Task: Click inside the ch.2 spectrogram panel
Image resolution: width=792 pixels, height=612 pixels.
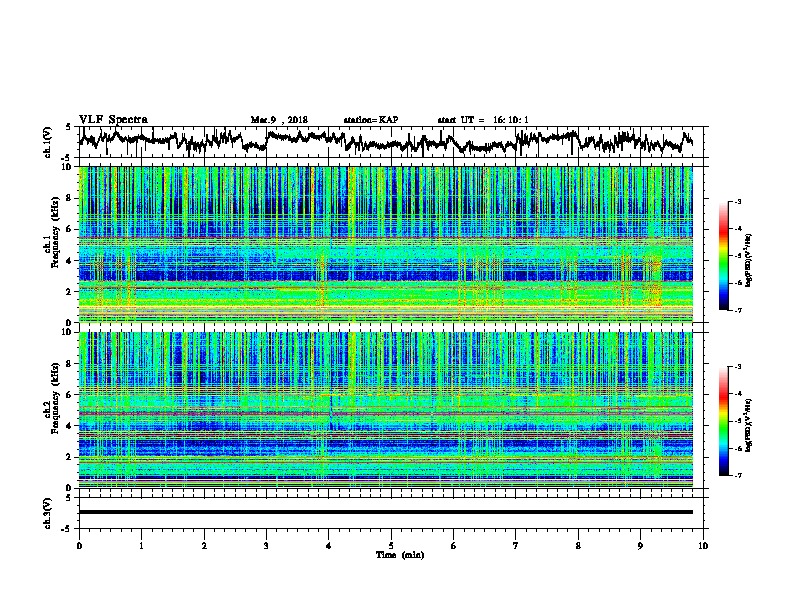Action: coord(386,410)
